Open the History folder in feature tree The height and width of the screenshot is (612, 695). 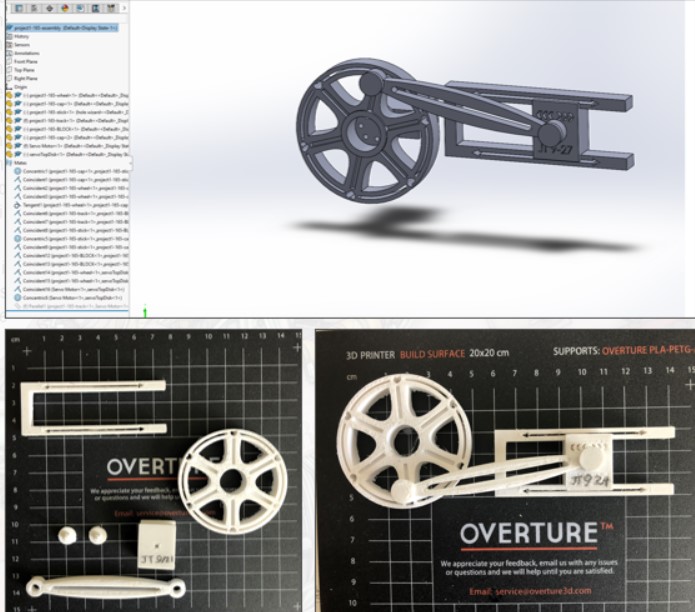point(22,37)
